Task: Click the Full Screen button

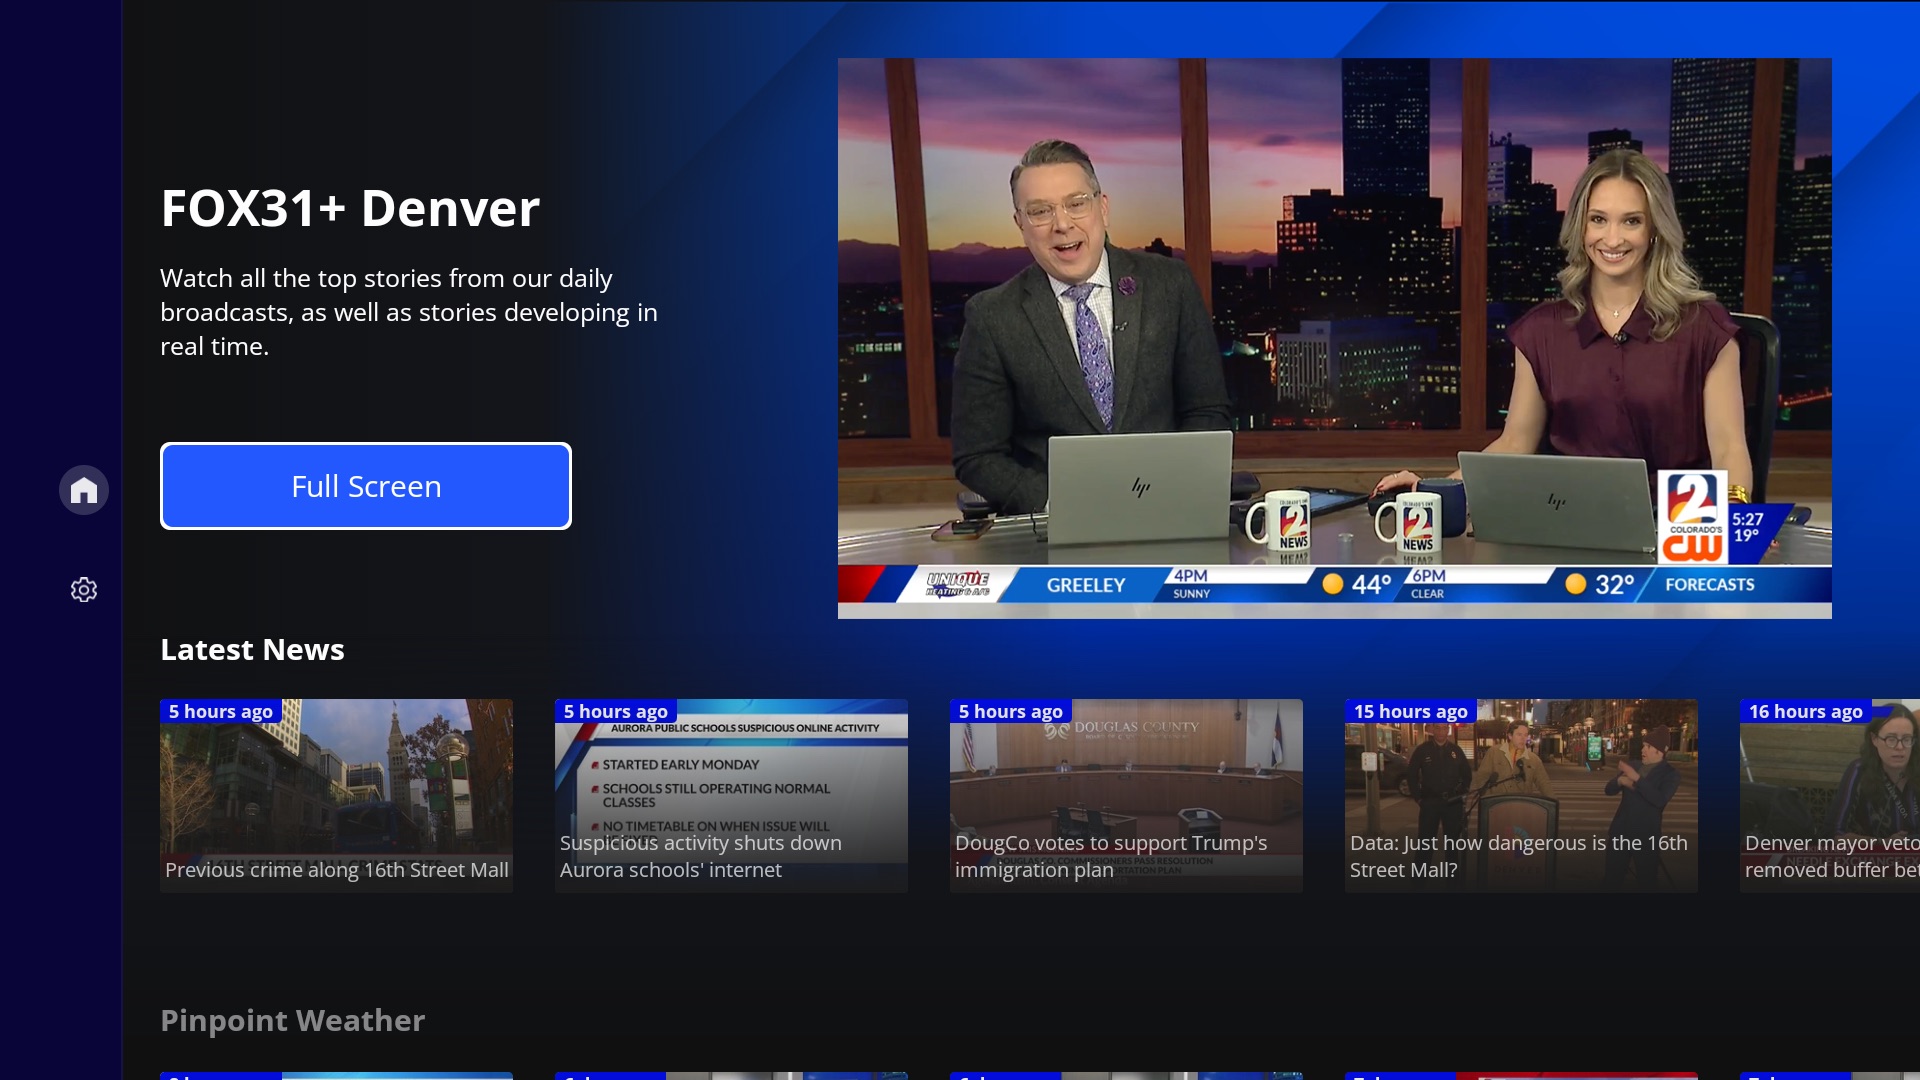Action: pos(366,486)
